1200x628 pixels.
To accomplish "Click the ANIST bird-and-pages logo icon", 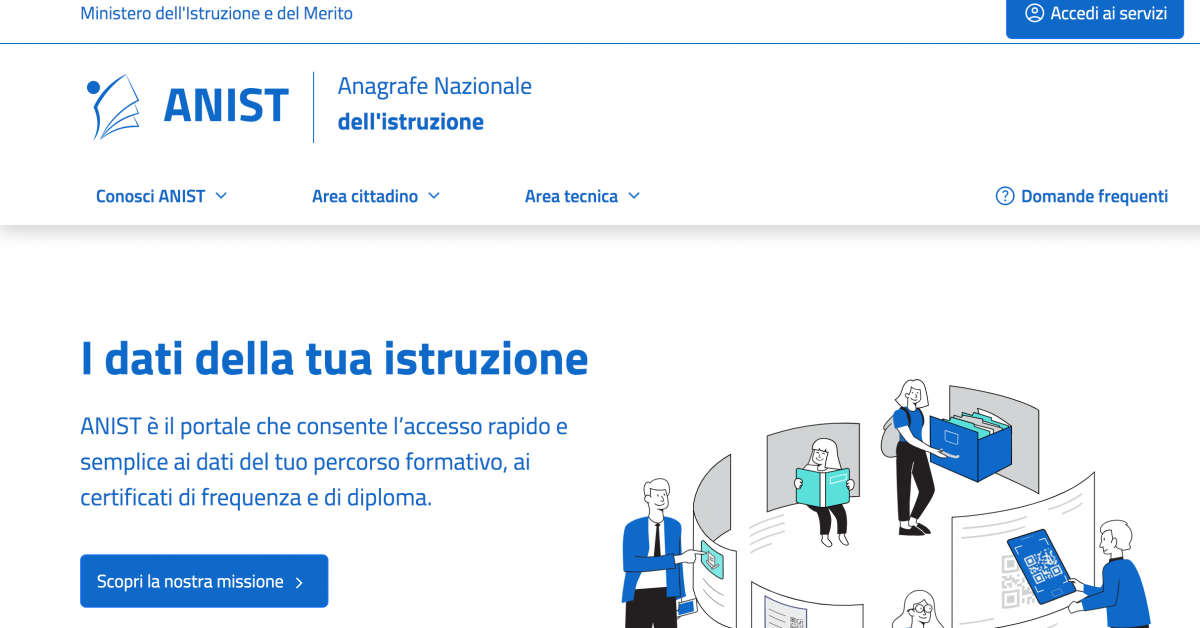I will tap(112, 106).
